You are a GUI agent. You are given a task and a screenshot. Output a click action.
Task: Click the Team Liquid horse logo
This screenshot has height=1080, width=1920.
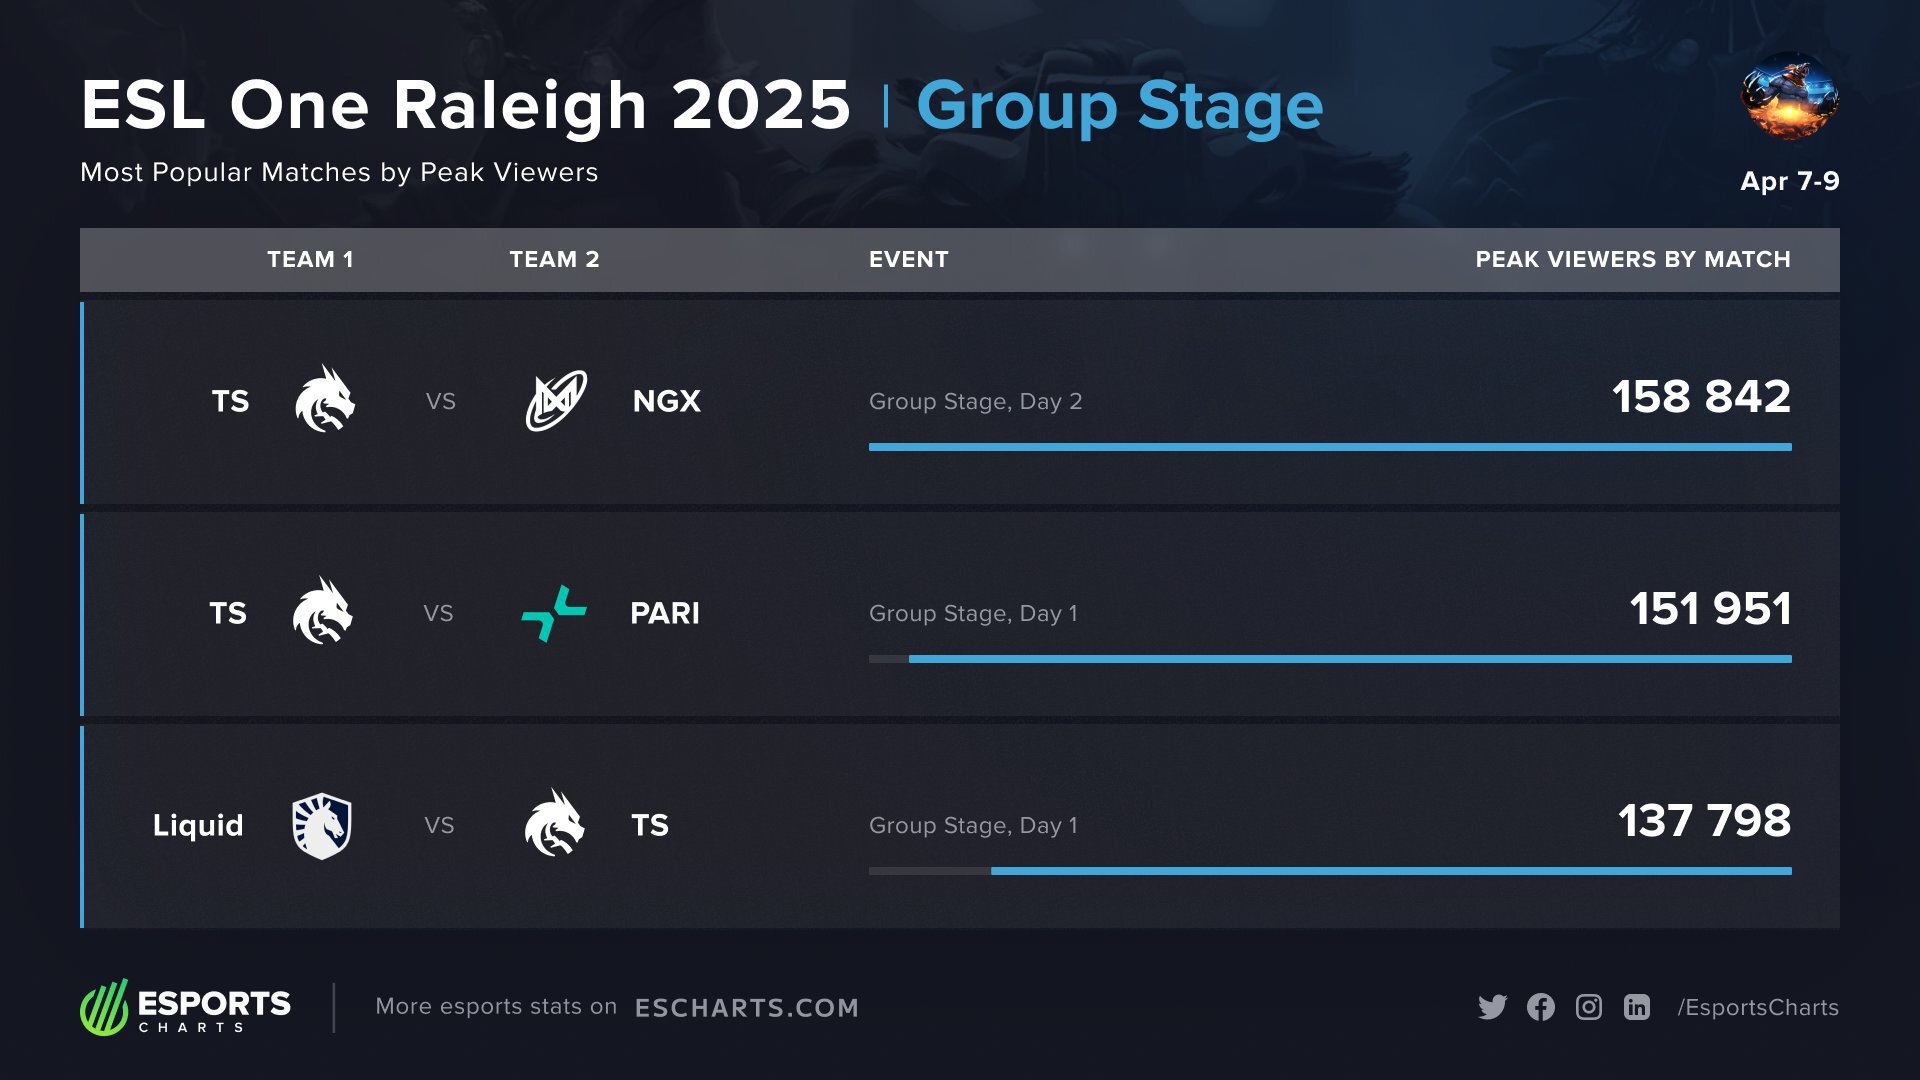click(x=321, y=826)
